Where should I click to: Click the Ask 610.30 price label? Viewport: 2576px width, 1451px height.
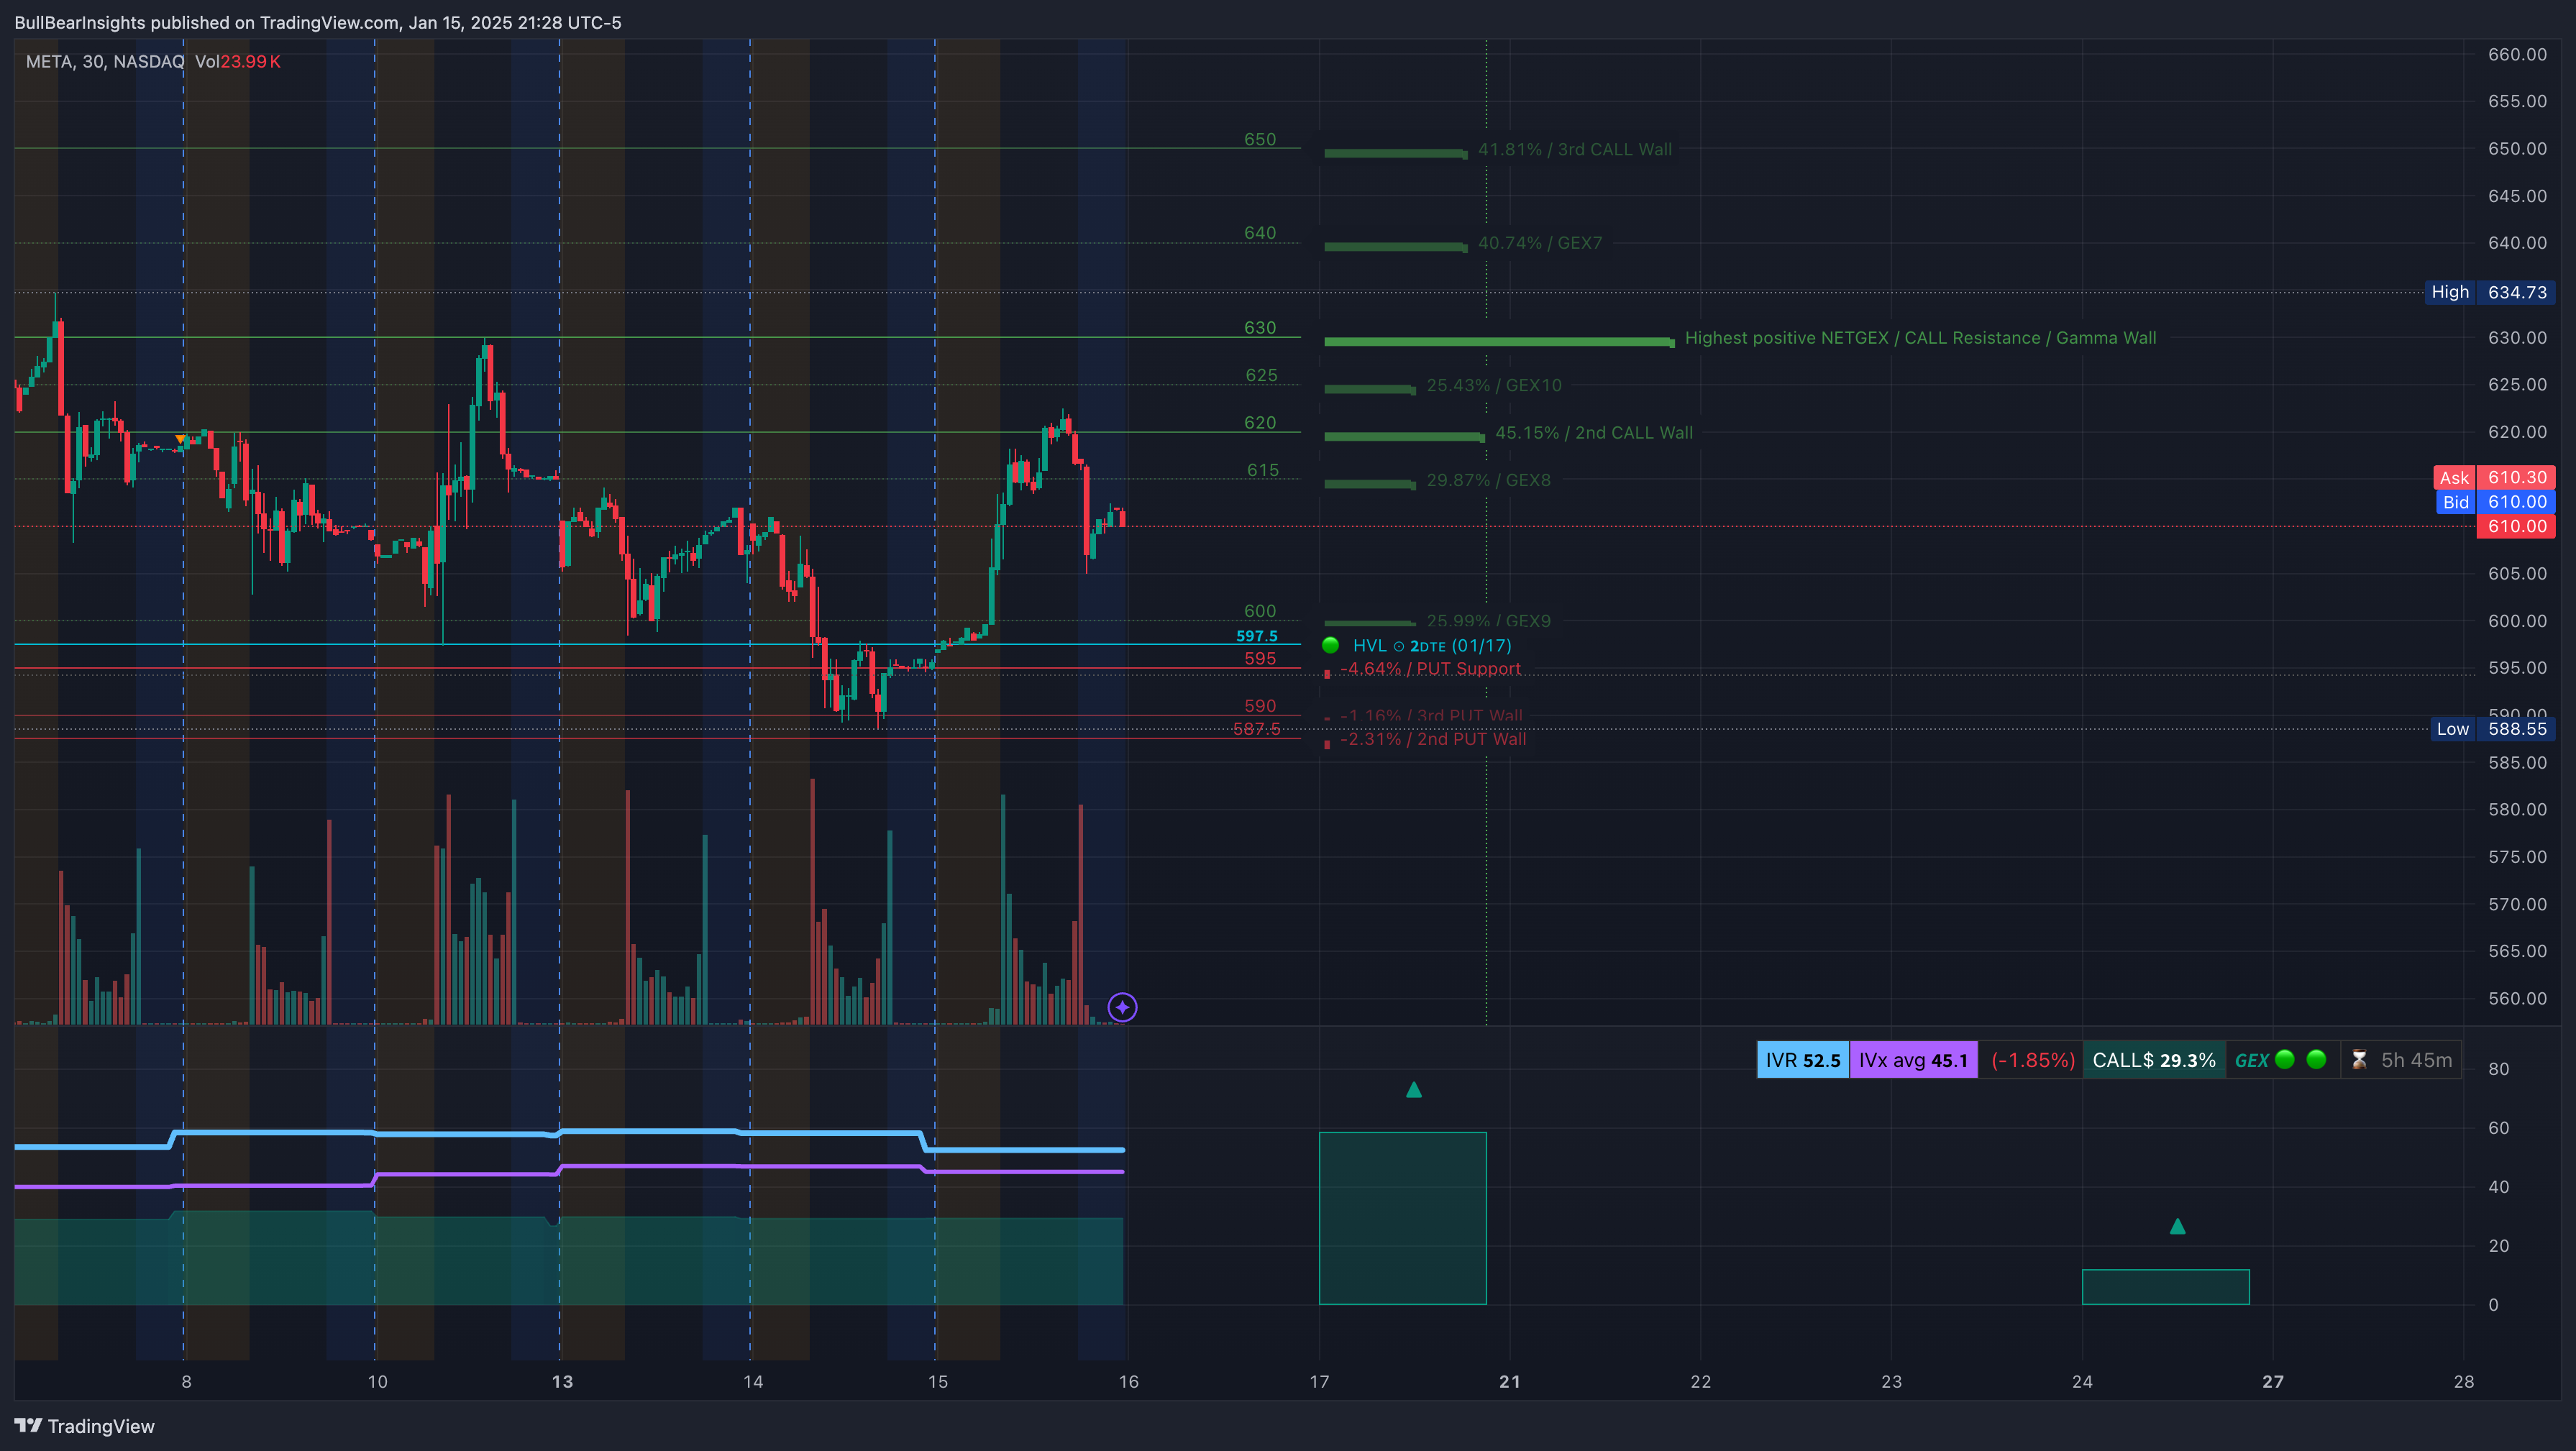[x=2494, y=477]
